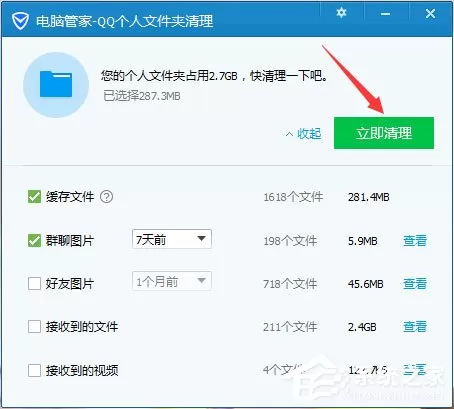Viewport: 454px width, 409px height.
Task: Click the help icon beside 缓存文件
Action: pyautogui.click(x=107, y=197)
